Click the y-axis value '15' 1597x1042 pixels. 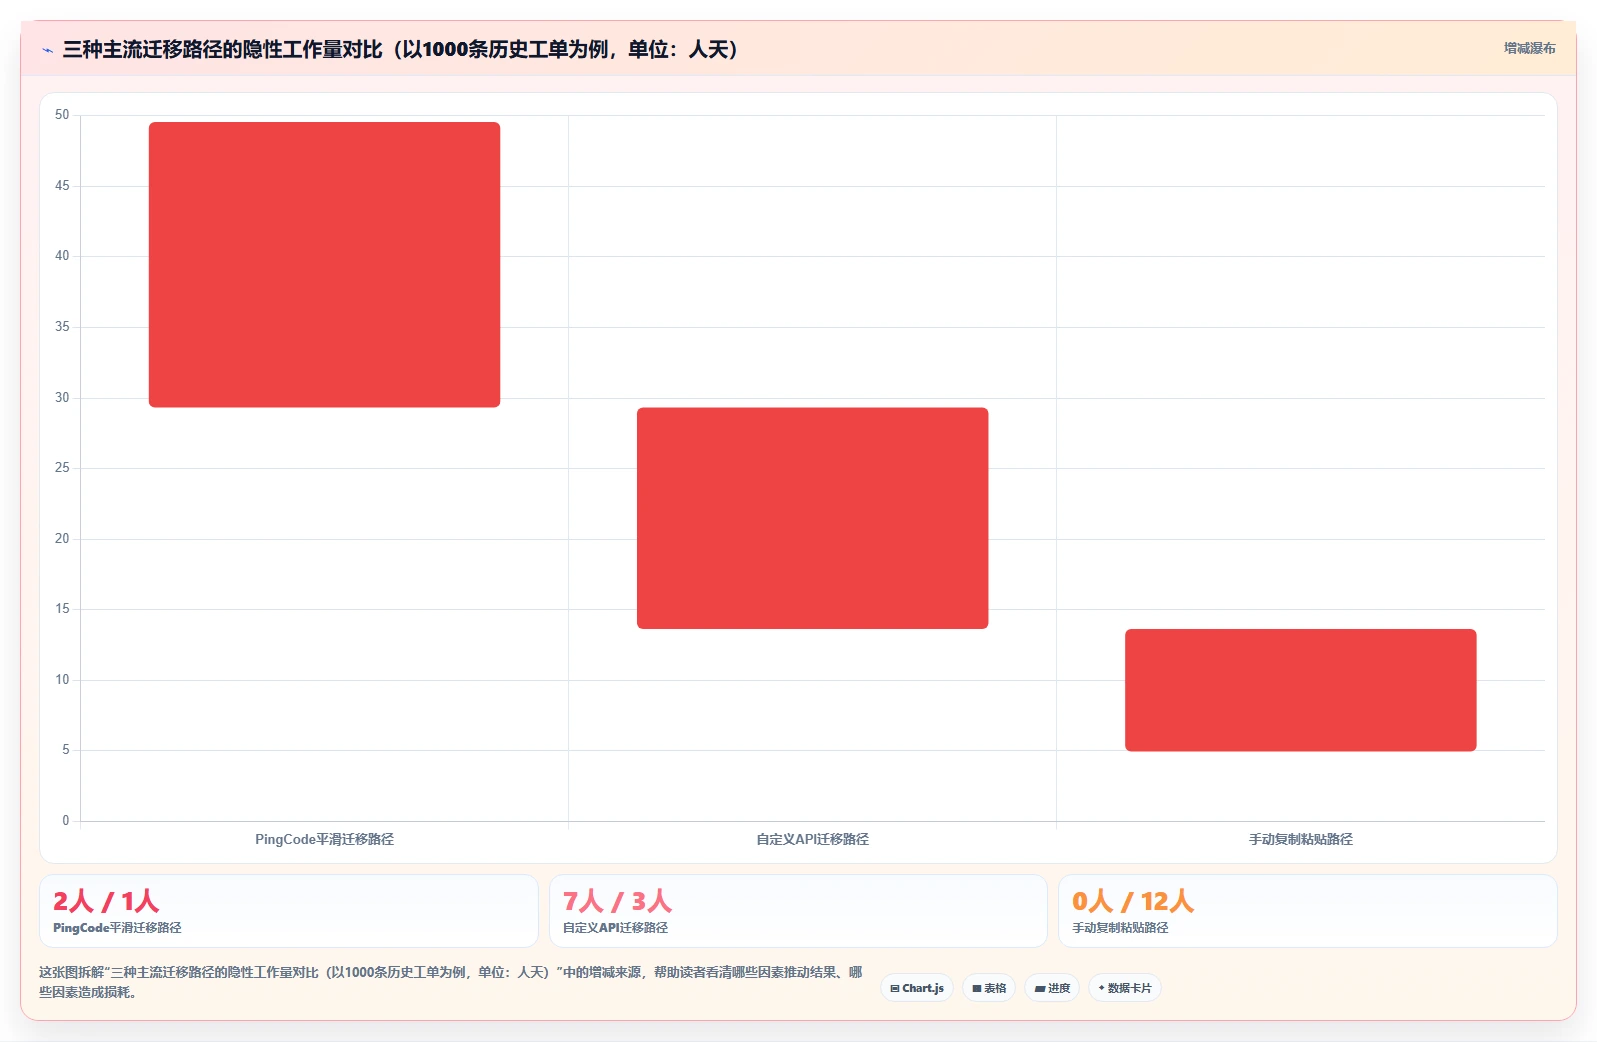point(62,609)
